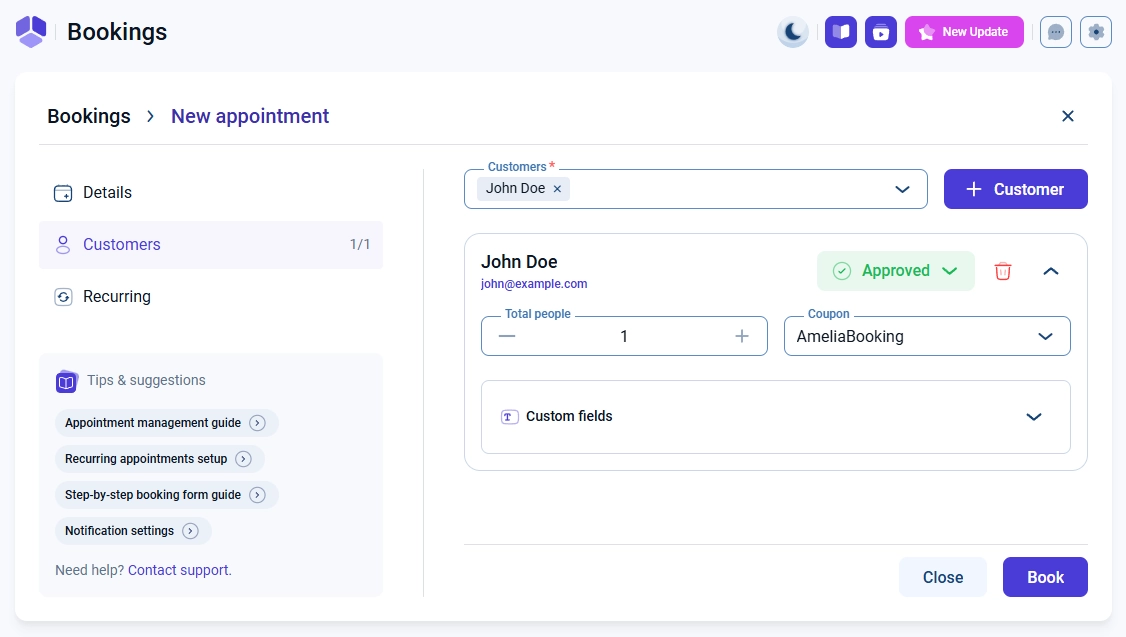Open Recurring appointments setup tip

pos(159,459)
